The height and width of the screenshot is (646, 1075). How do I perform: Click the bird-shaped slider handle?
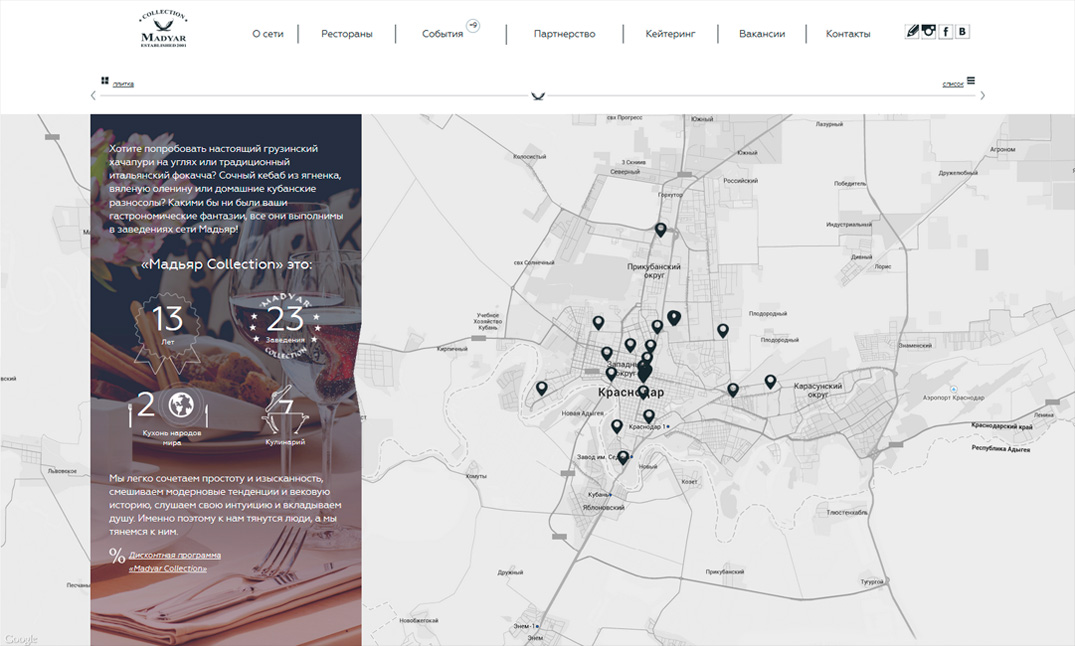[538, 96]
